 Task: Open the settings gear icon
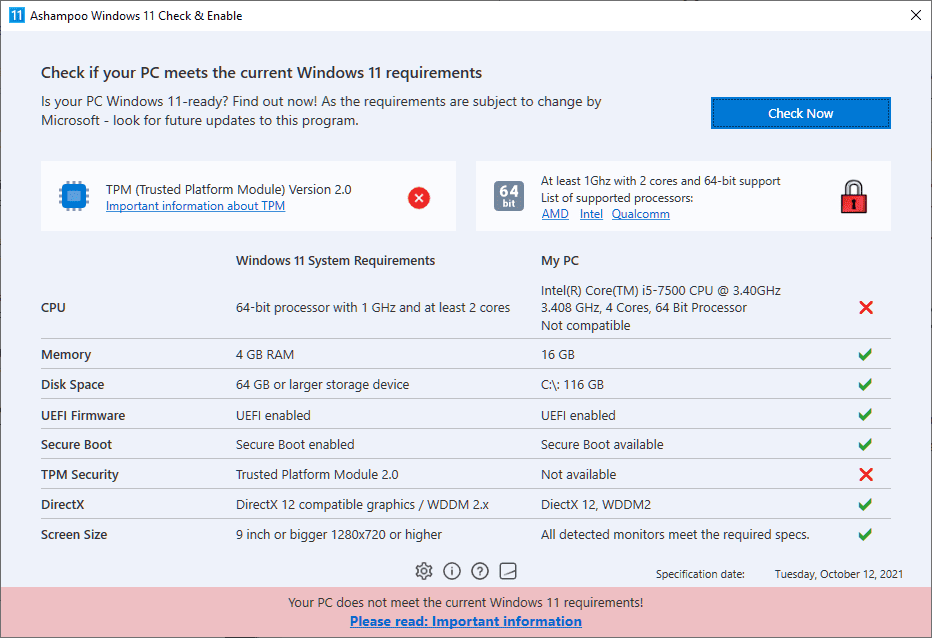point(424,570)
